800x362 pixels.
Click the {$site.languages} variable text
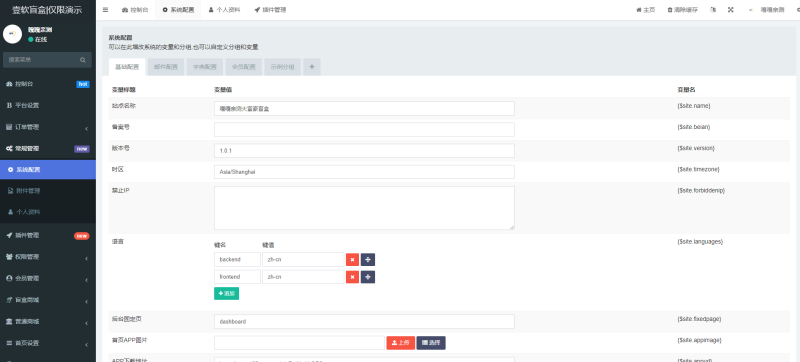(700, 241)
